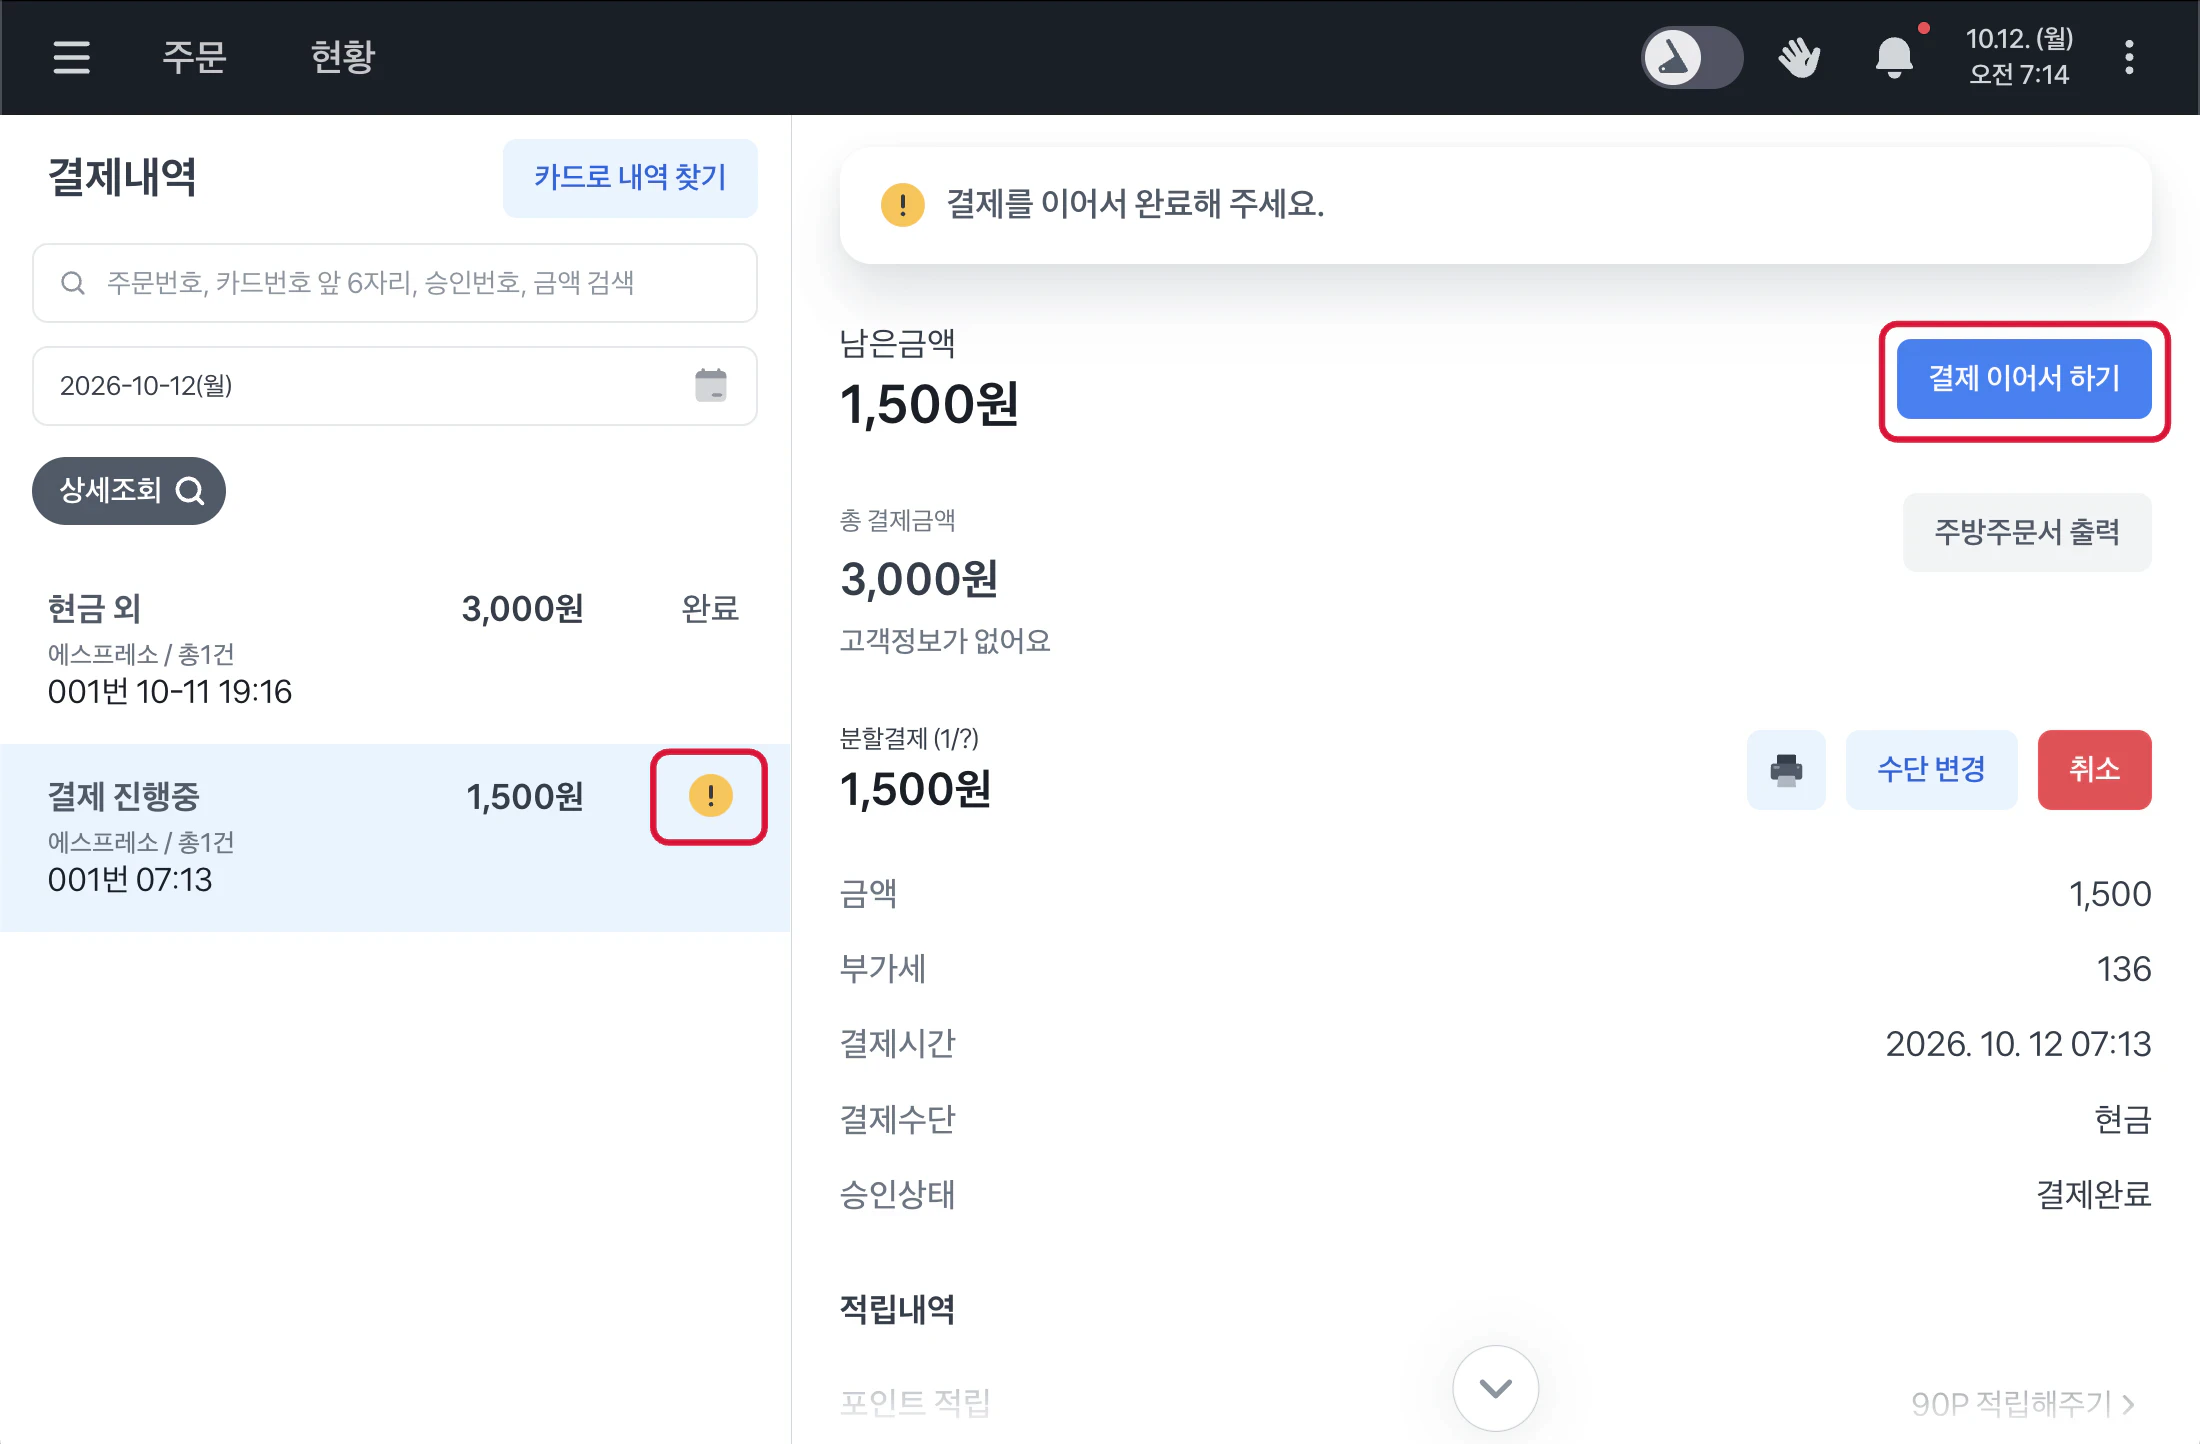Click the 001번 10-11 19:16 order text
2200x1444 pixels.
[170, 692]
